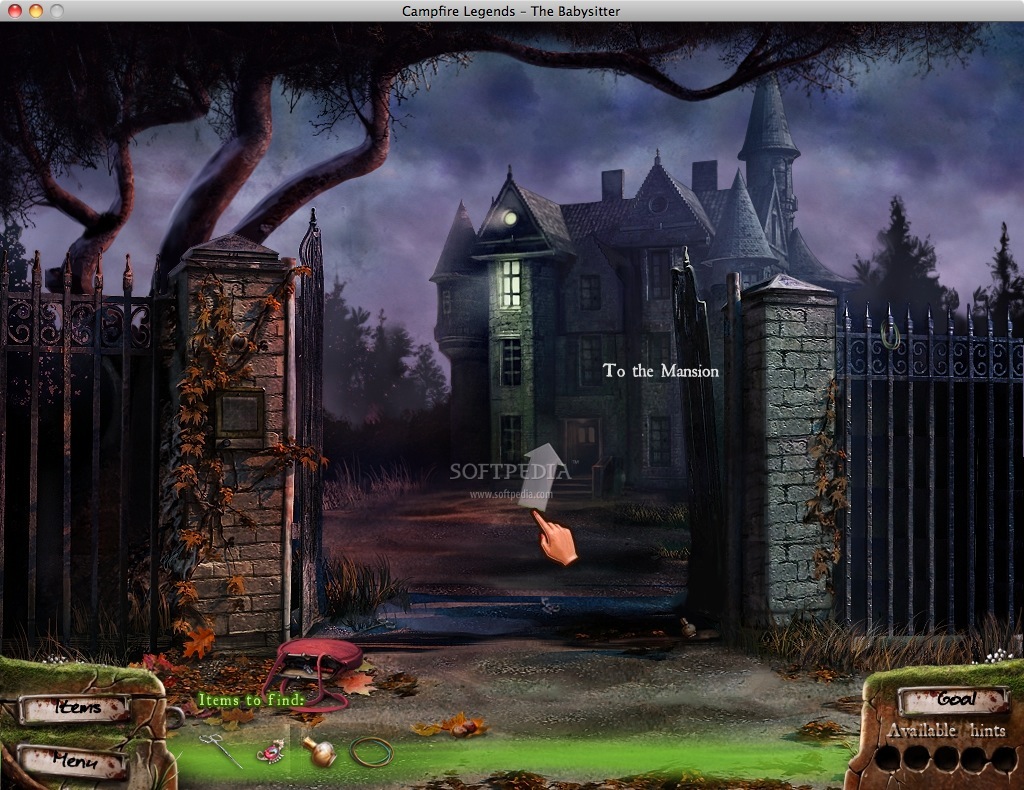Viewport: 1024px width, 790px height.
Task: Open the Items inventory panel
Action: click(x=74, y=708)
